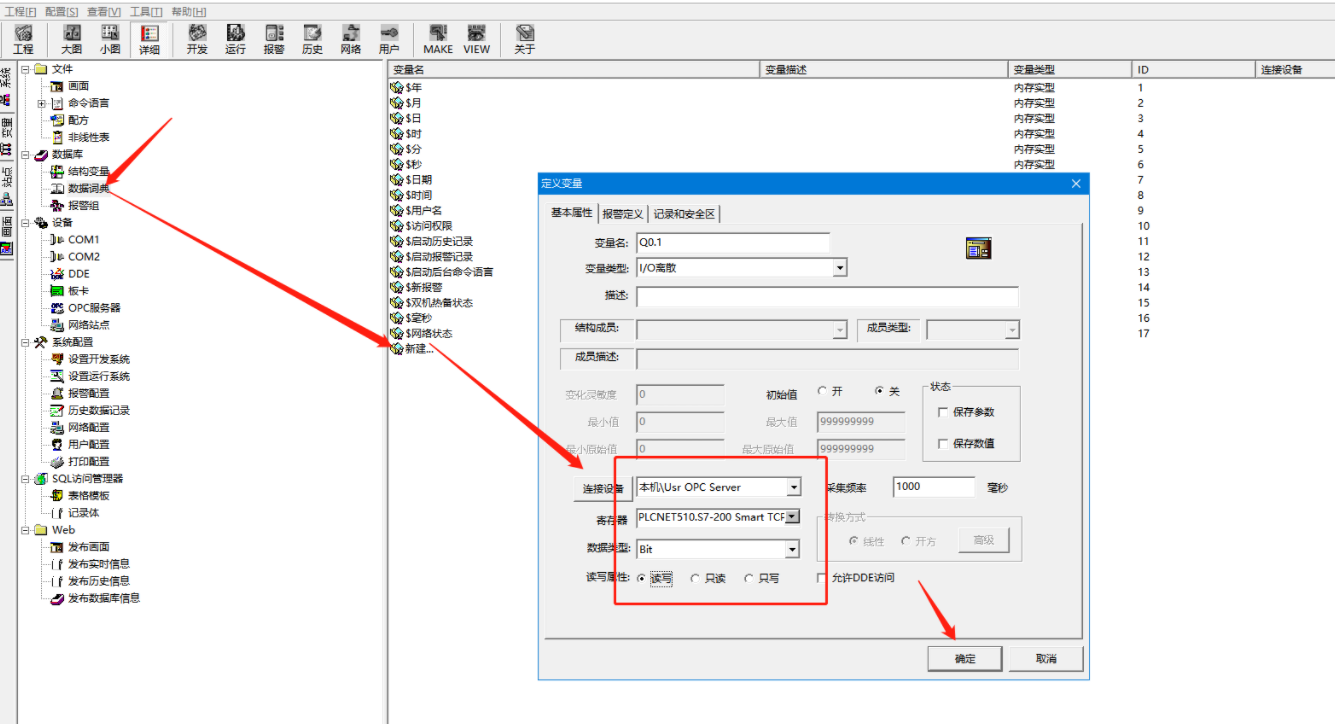Open the VIEW toolbar icon
This screenshot has height=724, width=1335.
(x=477, y=39)
